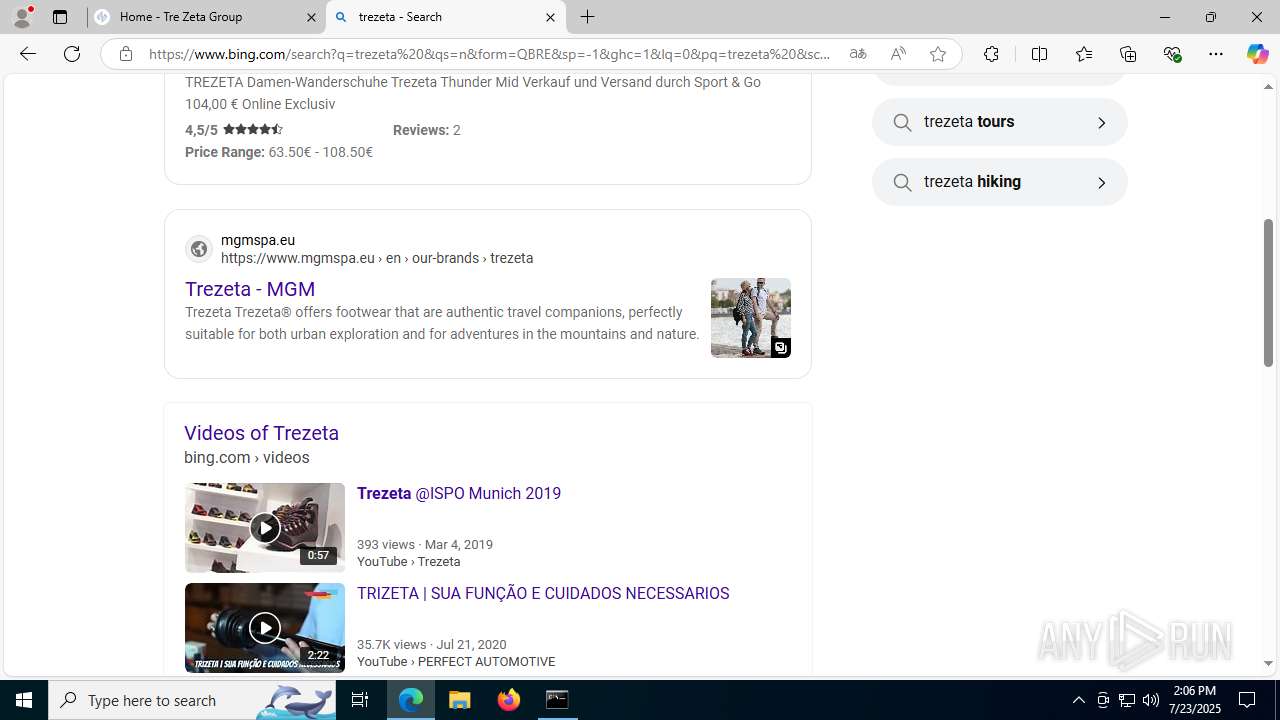1280x720 pixels.
Task: Open a new tab
Action: point(588,17)
